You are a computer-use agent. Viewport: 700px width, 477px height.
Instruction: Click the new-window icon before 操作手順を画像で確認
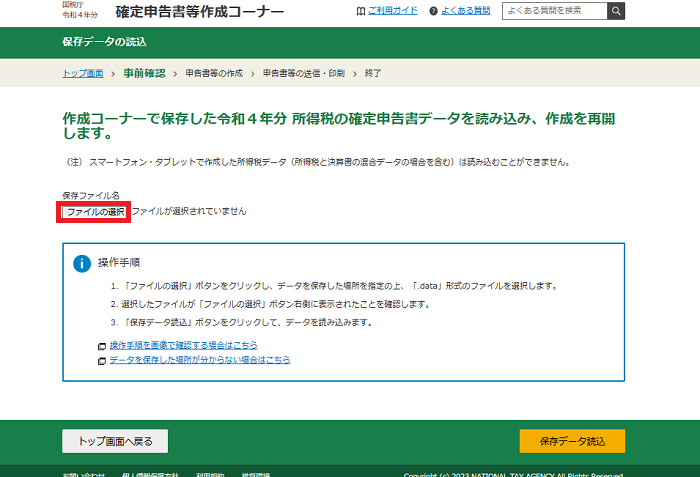pos(102,346)
